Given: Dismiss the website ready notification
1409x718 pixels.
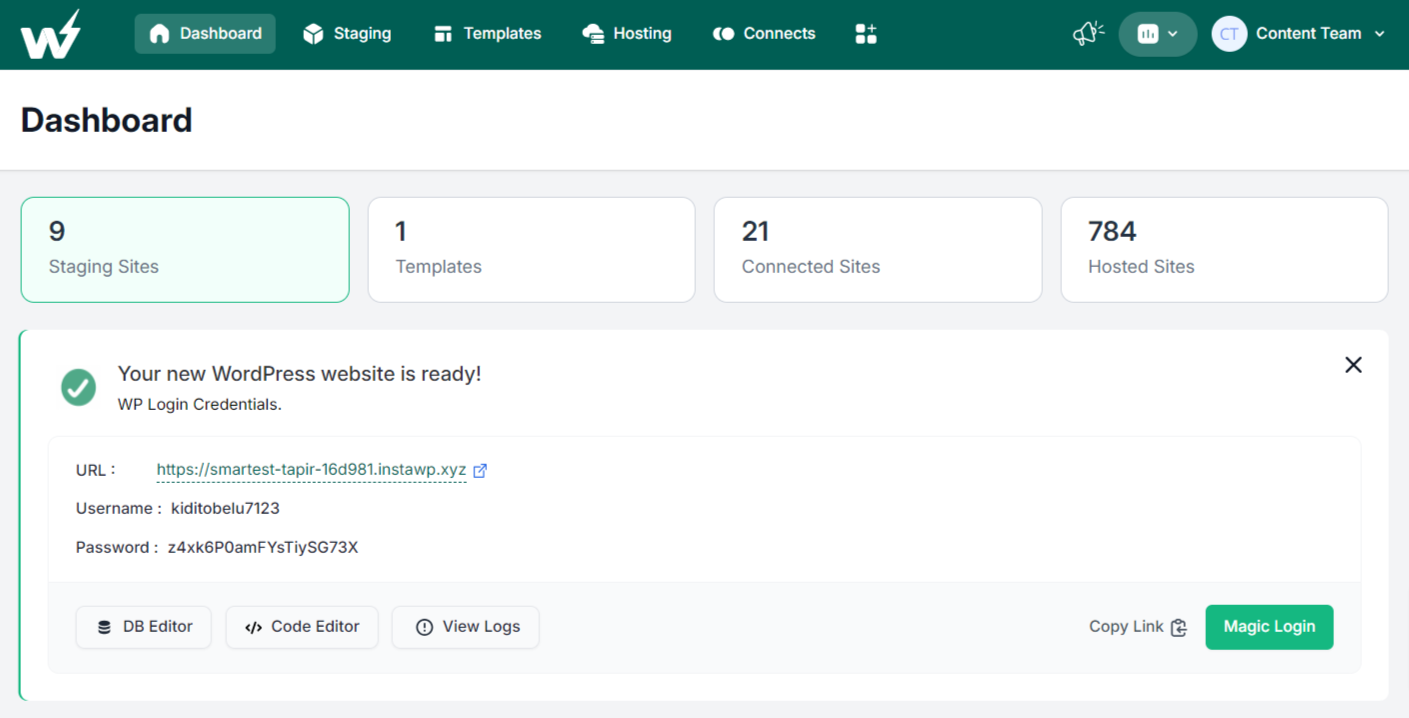Looking at the screenshot, I should (1353, 365).
